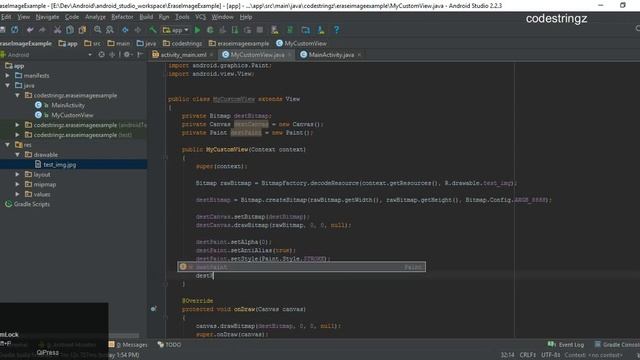
Task: Click the Synchronize toolbar icon
Action: 15,30
